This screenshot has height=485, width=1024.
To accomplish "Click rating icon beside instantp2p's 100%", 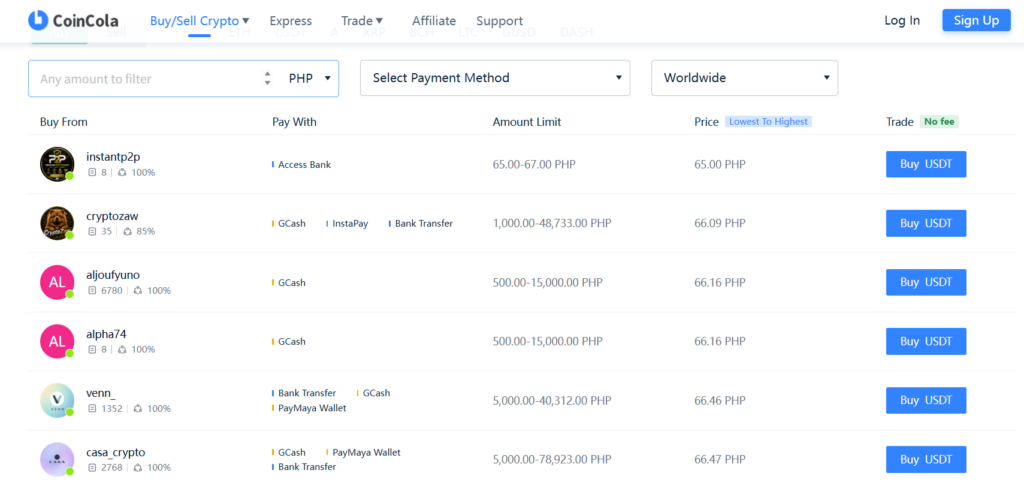I will (122, 173).
